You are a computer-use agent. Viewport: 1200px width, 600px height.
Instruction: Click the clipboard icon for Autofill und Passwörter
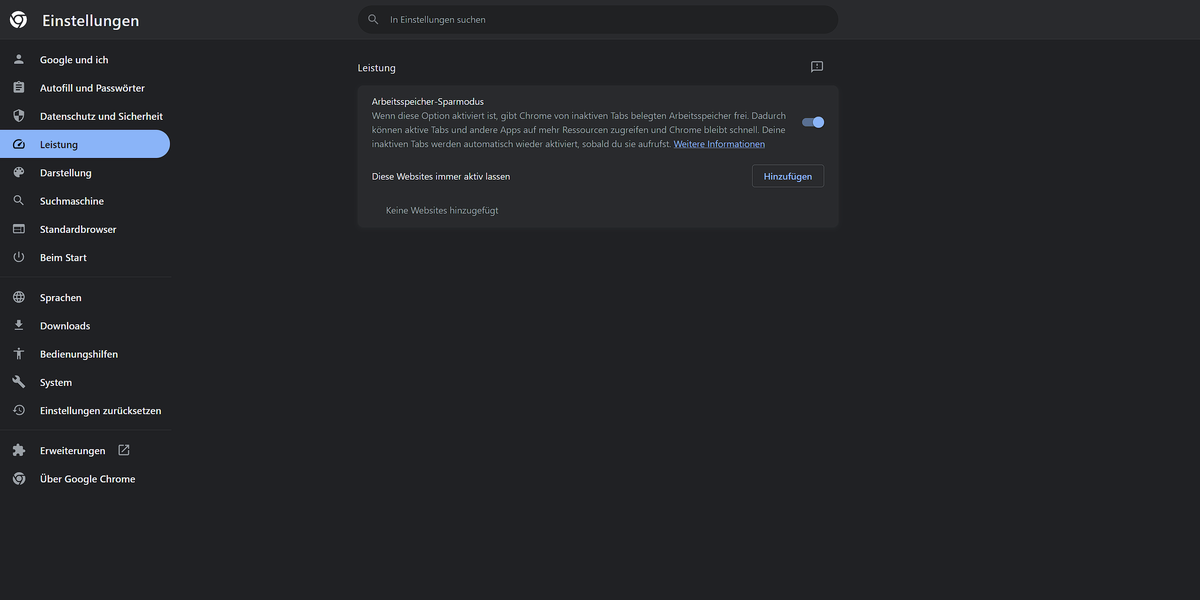(x=18, y=88)
